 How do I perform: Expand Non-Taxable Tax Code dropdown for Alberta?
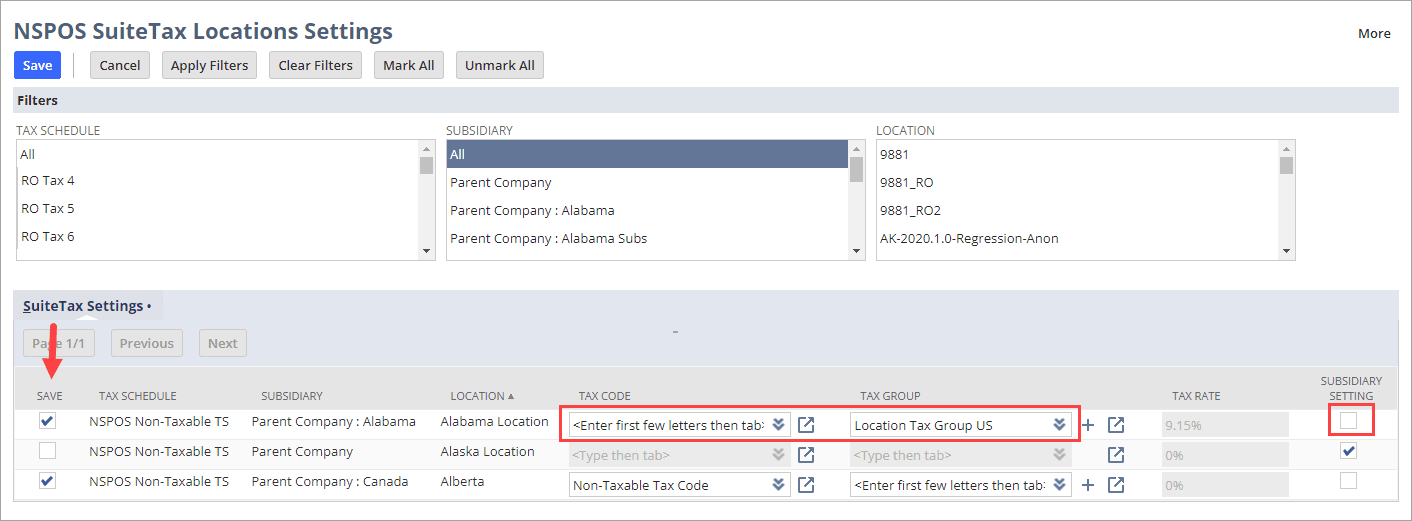click(778, 485)
